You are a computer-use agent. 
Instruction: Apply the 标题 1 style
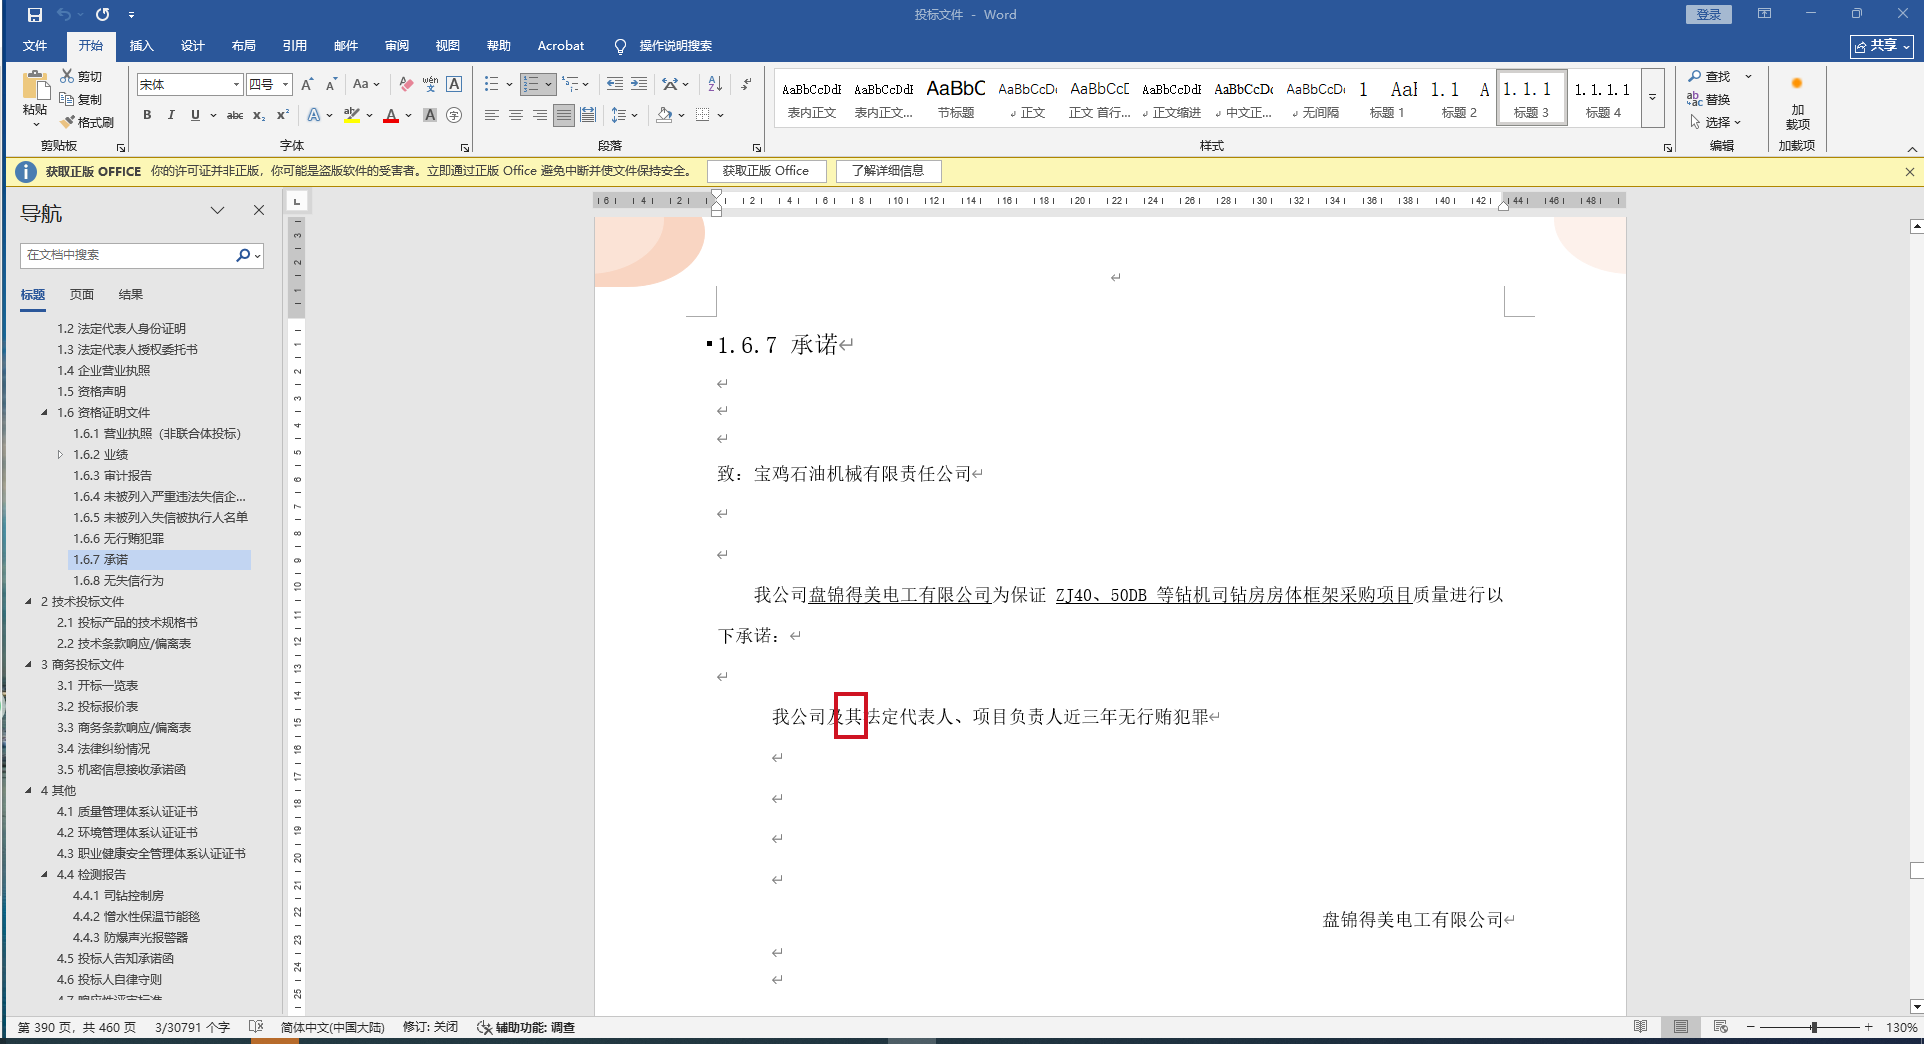pyautogui.click(x=1387, y=99)
